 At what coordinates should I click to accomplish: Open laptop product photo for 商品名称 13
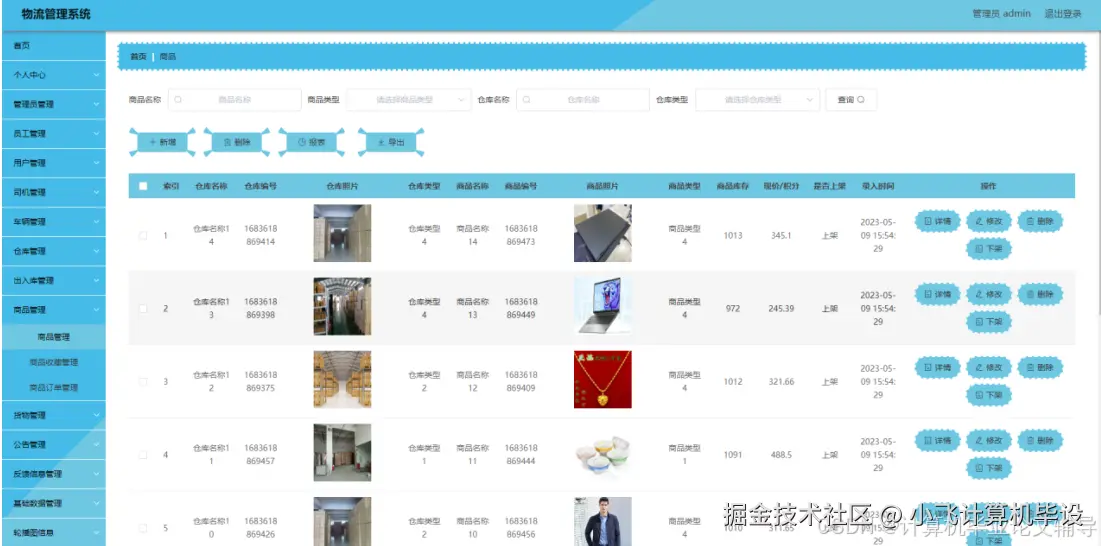[x=602, y=306]
